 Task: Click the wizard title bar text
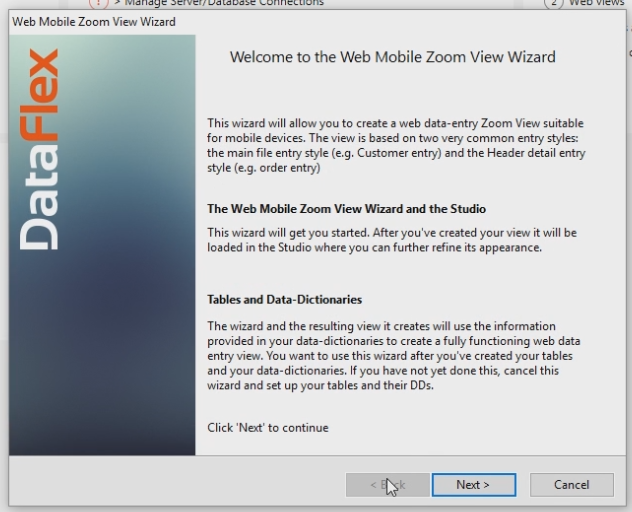point(94,21)
